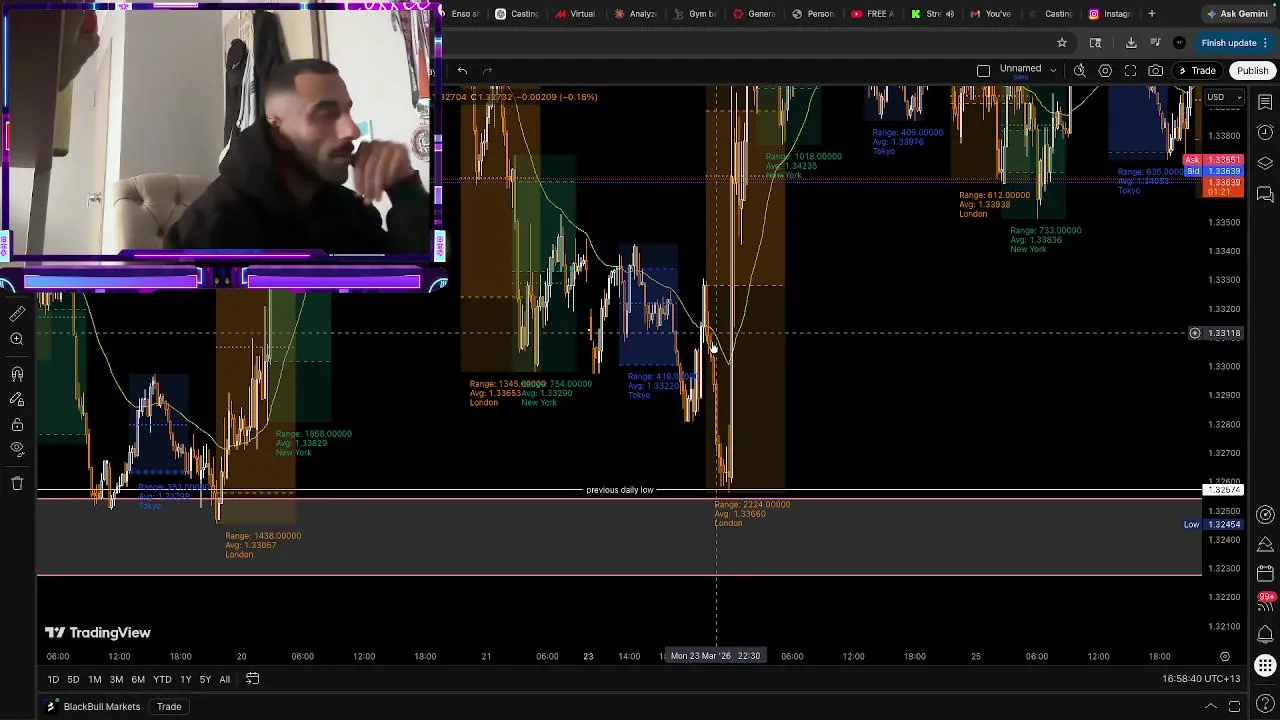Open the media controls icon
Screen dimensions: 1280x720
tap(1155, 43)
